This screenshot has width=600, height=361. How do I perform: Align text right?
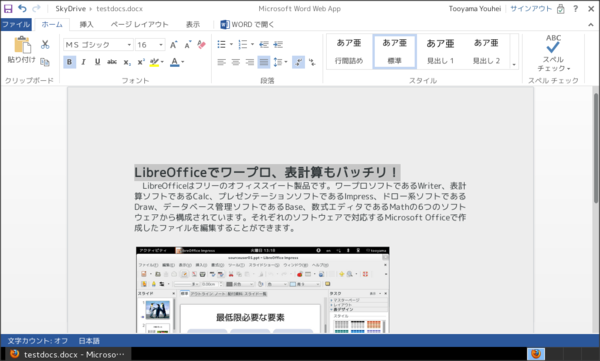tap(249, 62)
